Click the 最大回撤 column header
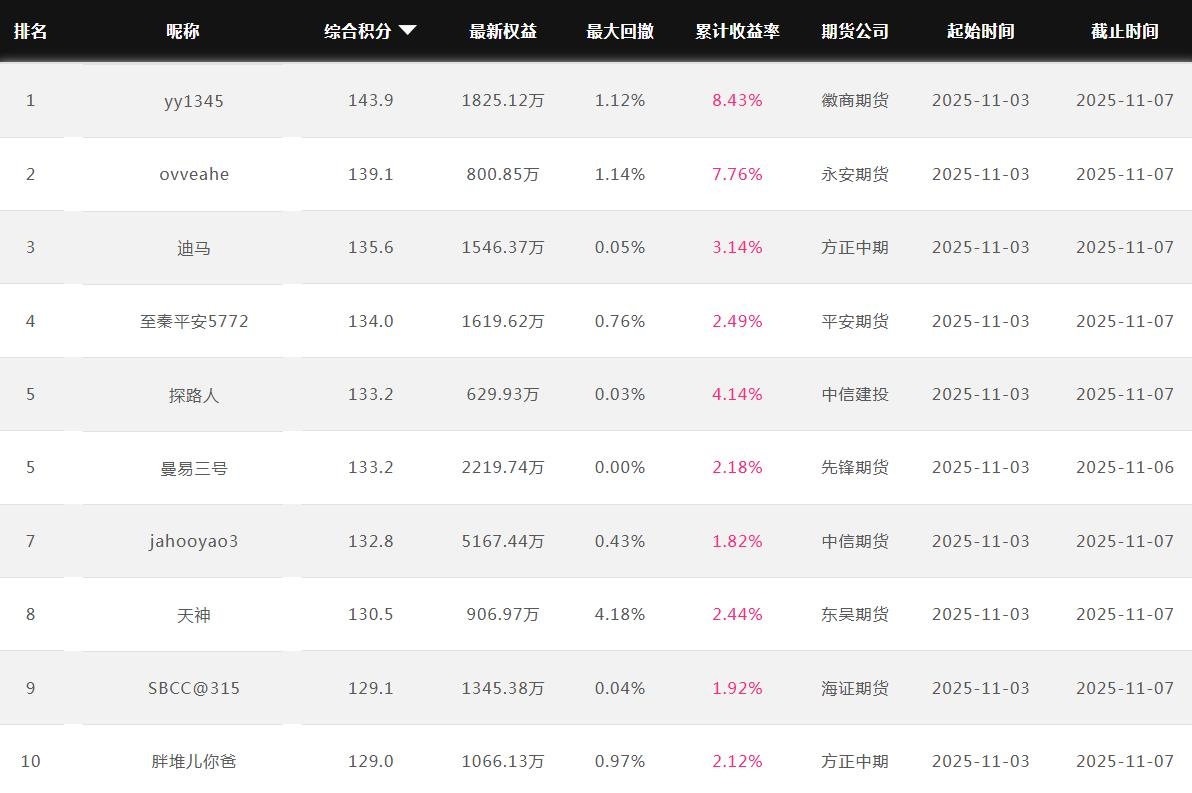 point(620,31)
